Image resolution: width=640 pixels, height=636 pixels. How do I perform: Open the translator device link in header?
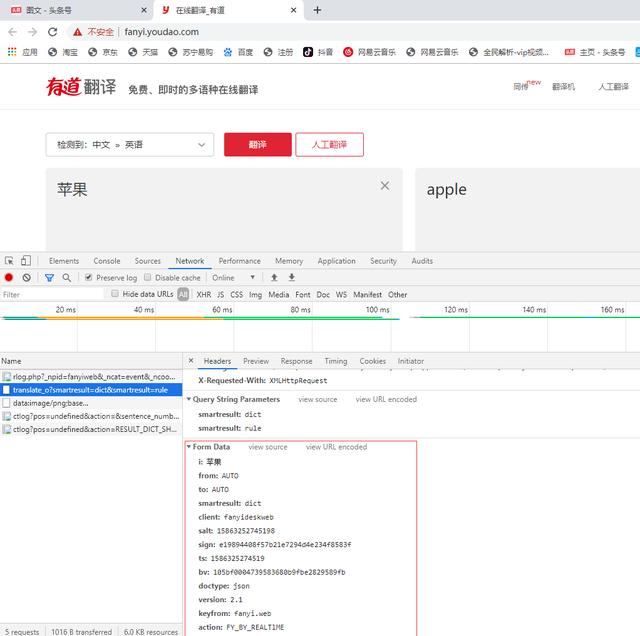(563, 87)
